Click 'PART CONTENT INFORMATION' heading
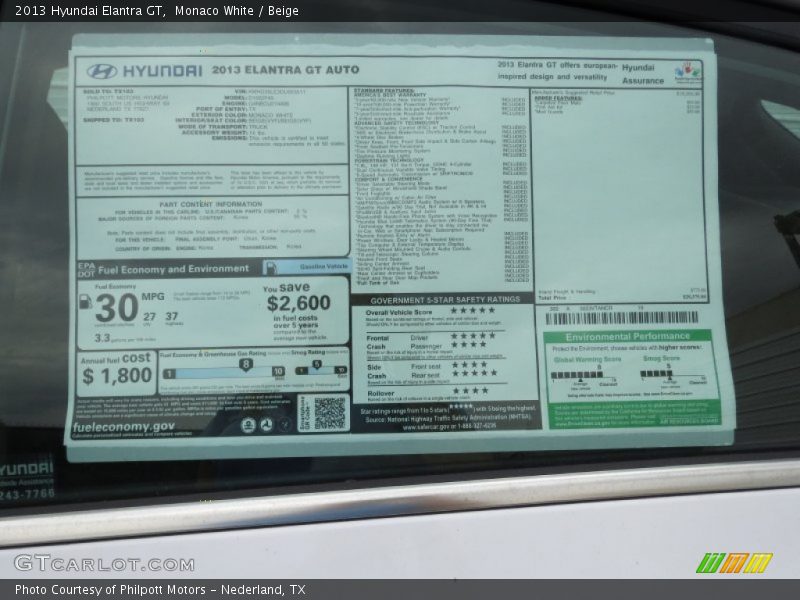 click(x=211, y=204)
